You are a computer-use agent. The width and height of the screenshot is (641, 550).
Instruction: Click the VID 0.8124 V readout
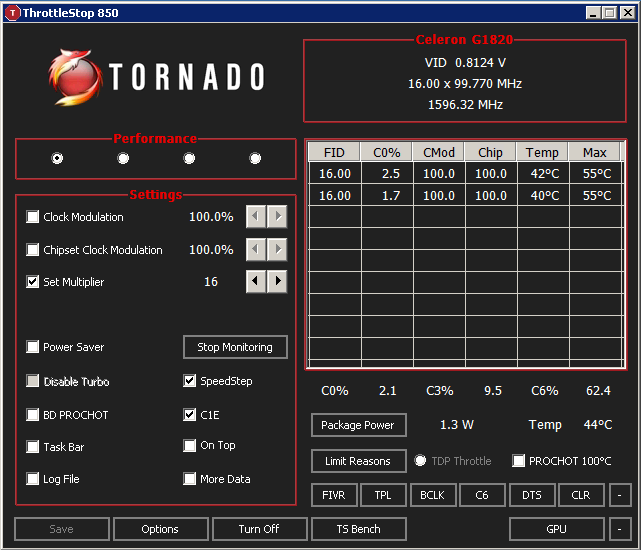click(x=465, y=63)
